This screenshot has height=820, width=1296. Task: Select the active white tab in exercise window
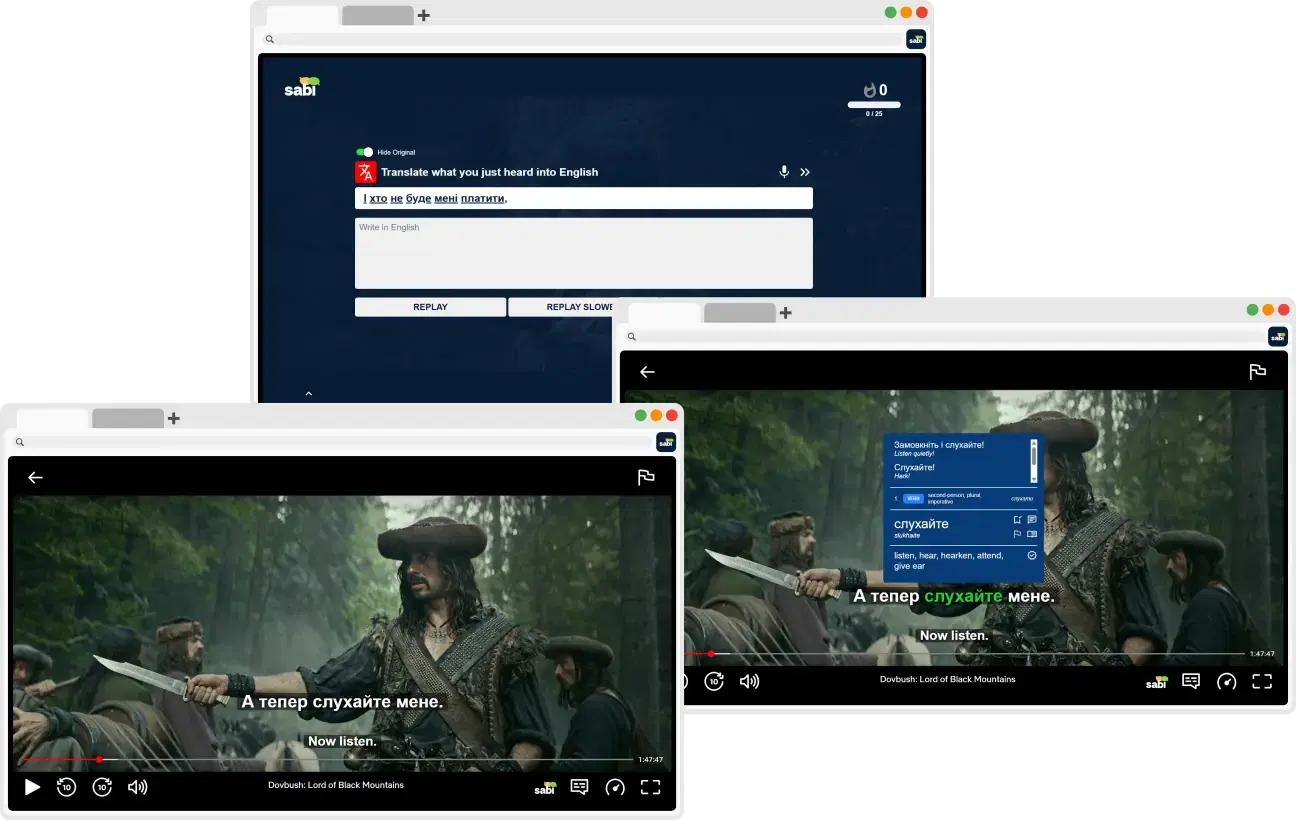tap(302, 16)
